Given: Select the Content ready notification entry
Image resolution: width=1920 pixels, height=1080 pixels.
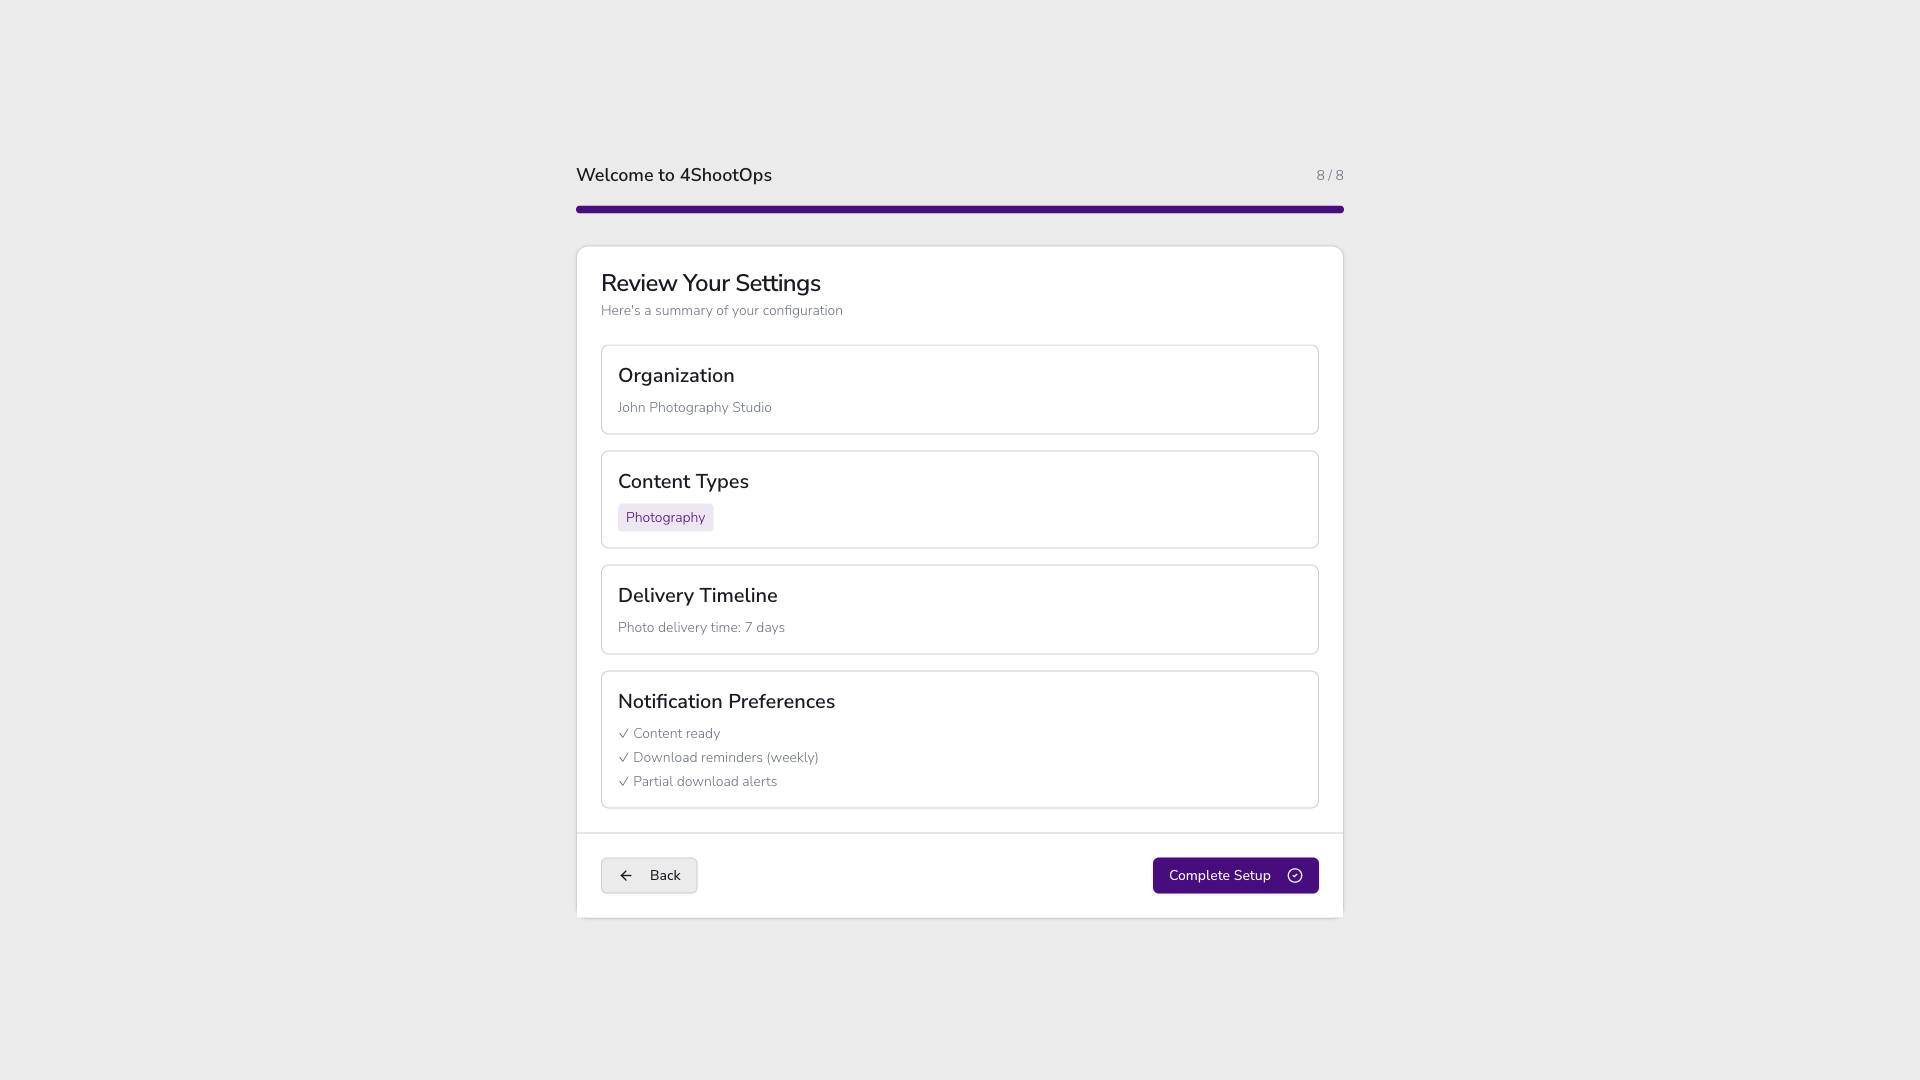Looking at the screenshot, I should pyautogui.click(x=669, y=733).
